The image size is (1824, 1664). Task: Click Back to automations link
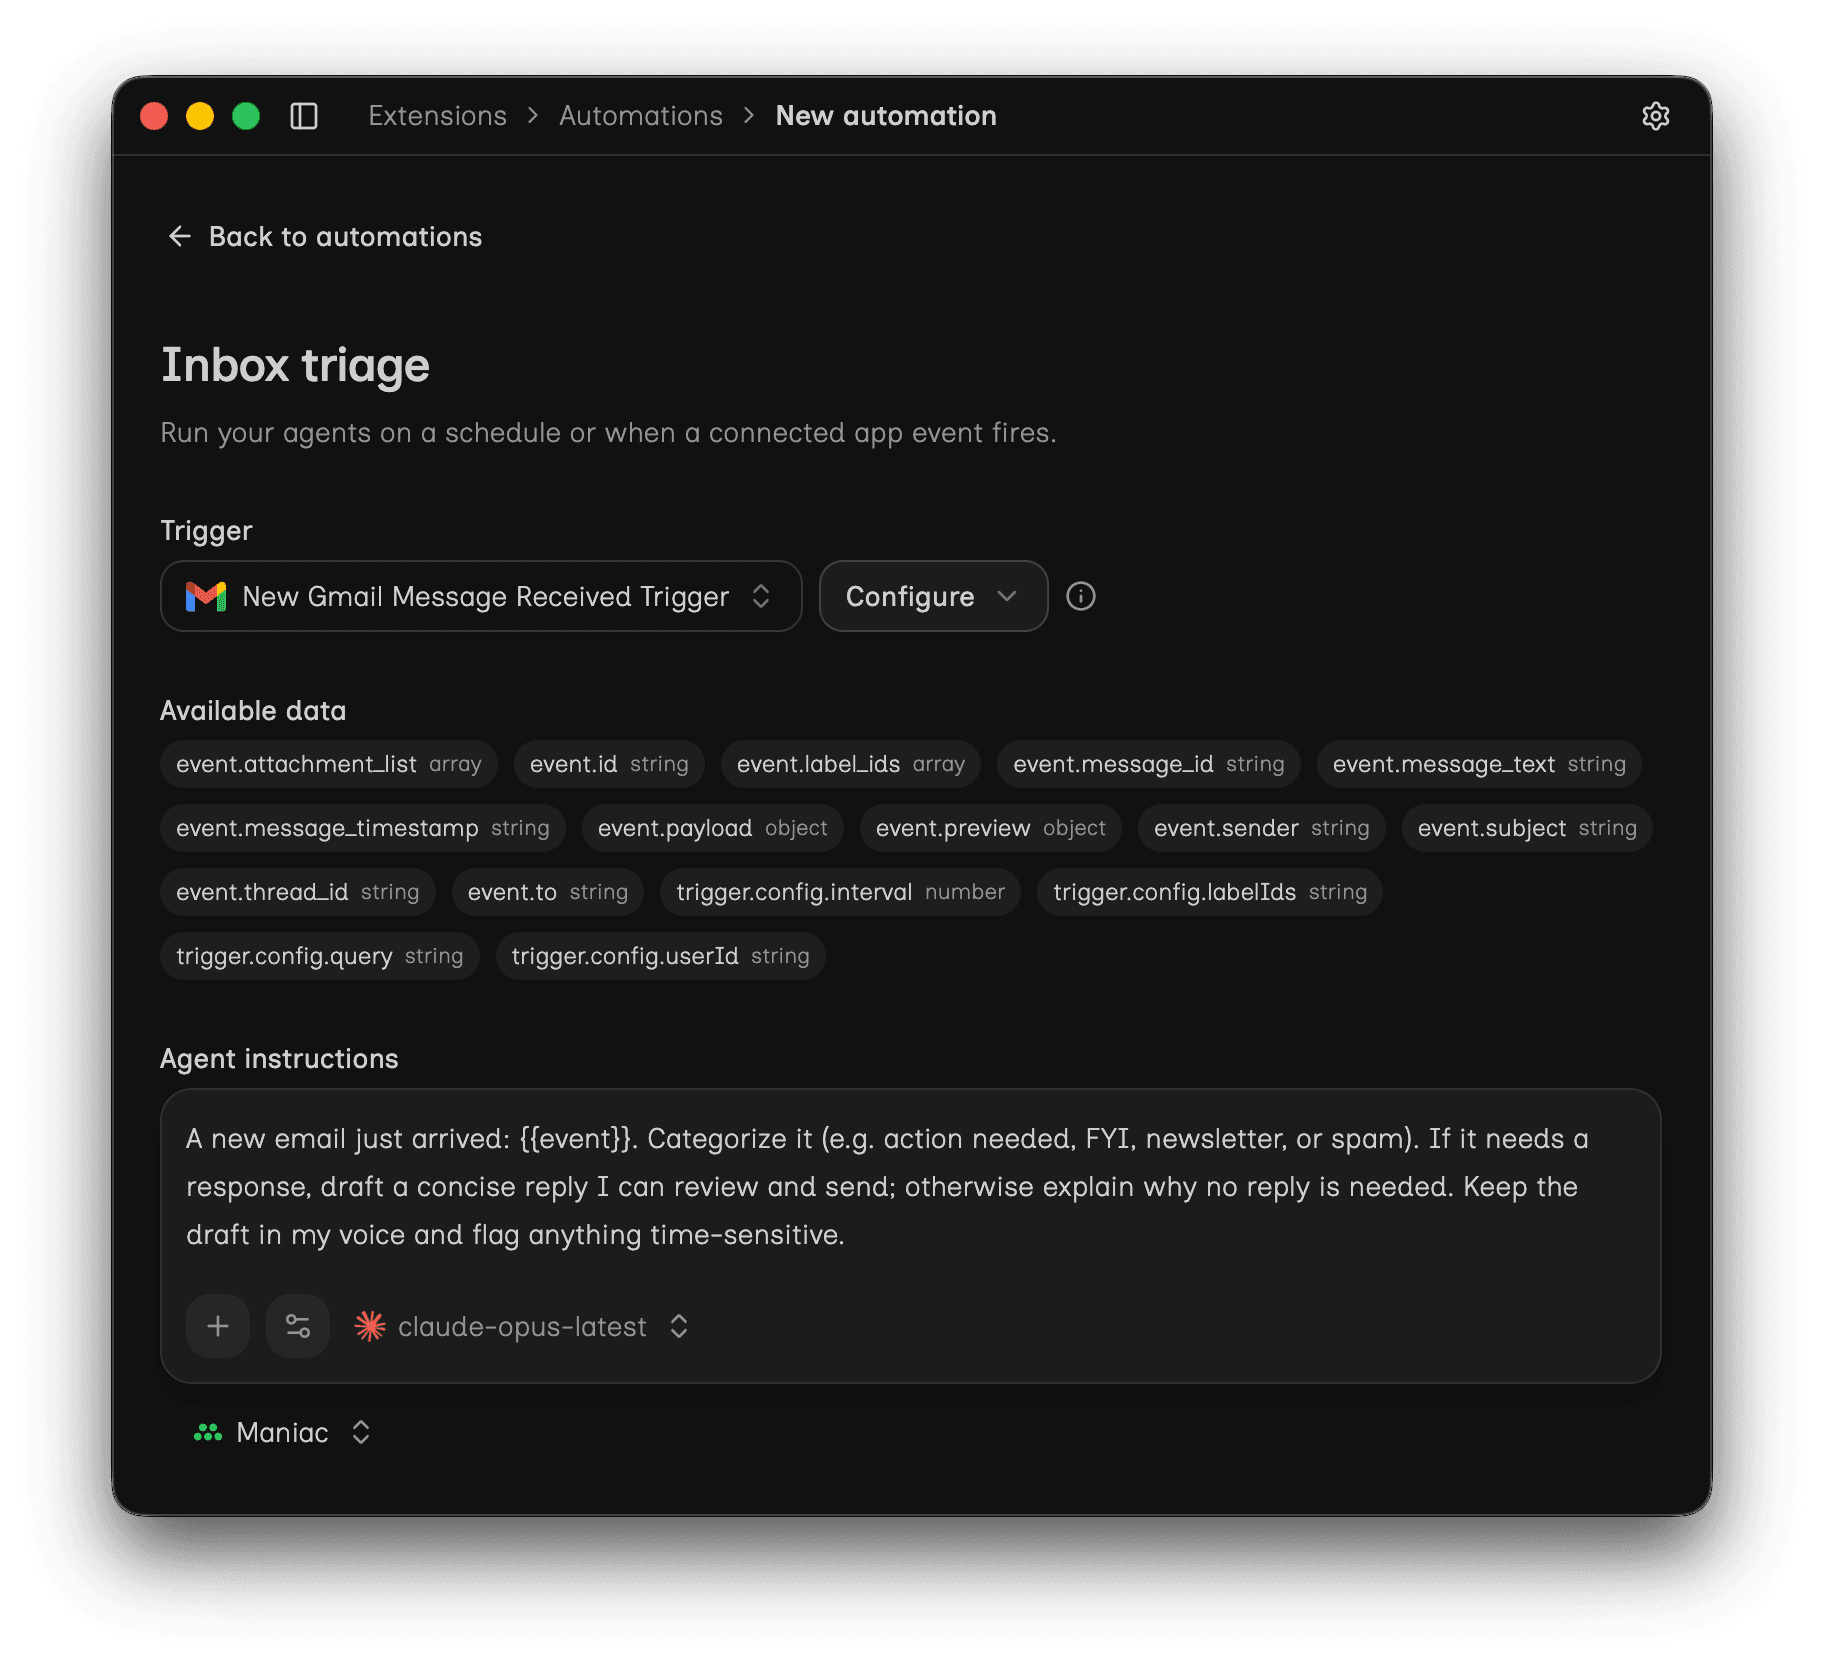coord(325,236)
